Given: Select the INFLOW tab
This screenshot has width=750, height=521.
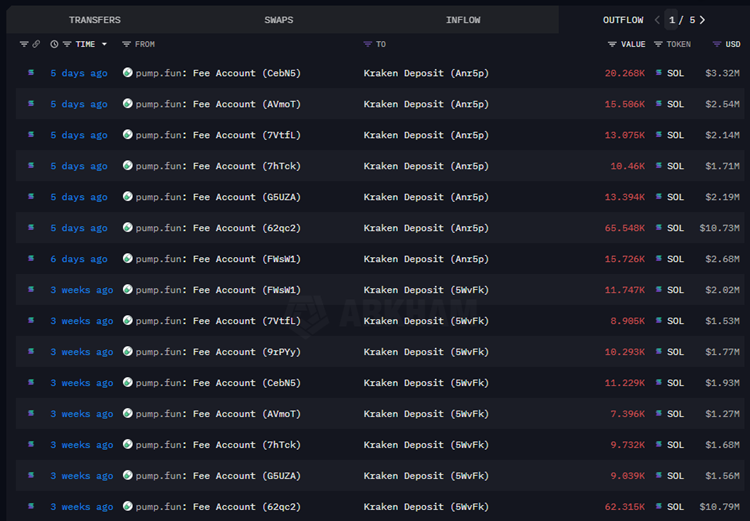Looking at the screenshot, I should pos(463,20).
